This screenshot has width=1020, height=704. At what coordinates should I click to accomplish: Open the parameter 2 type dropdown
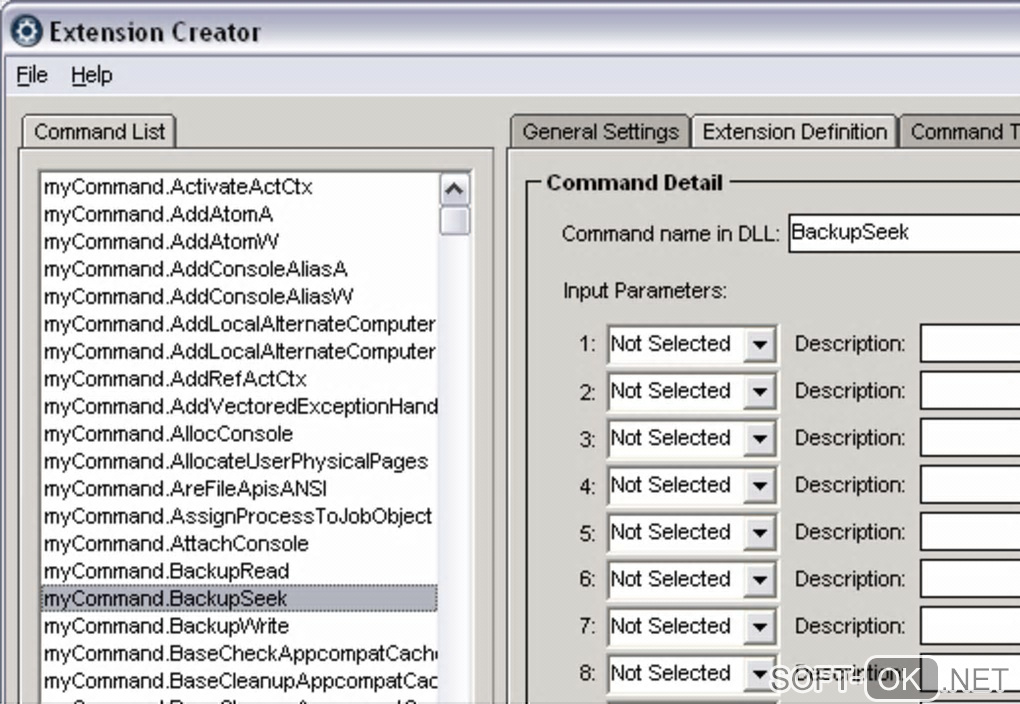tap(760, 392)
